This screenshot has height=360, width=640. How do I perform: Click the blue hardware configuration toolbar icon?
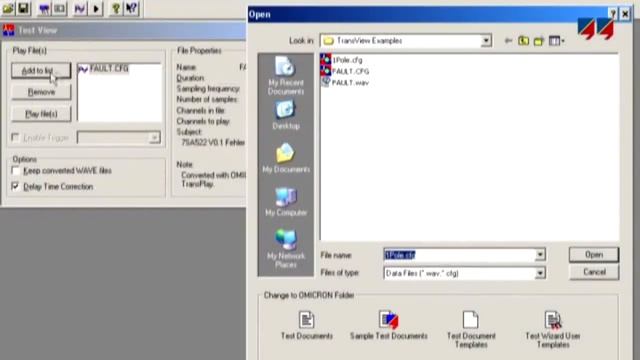click(x=44, y=9)
